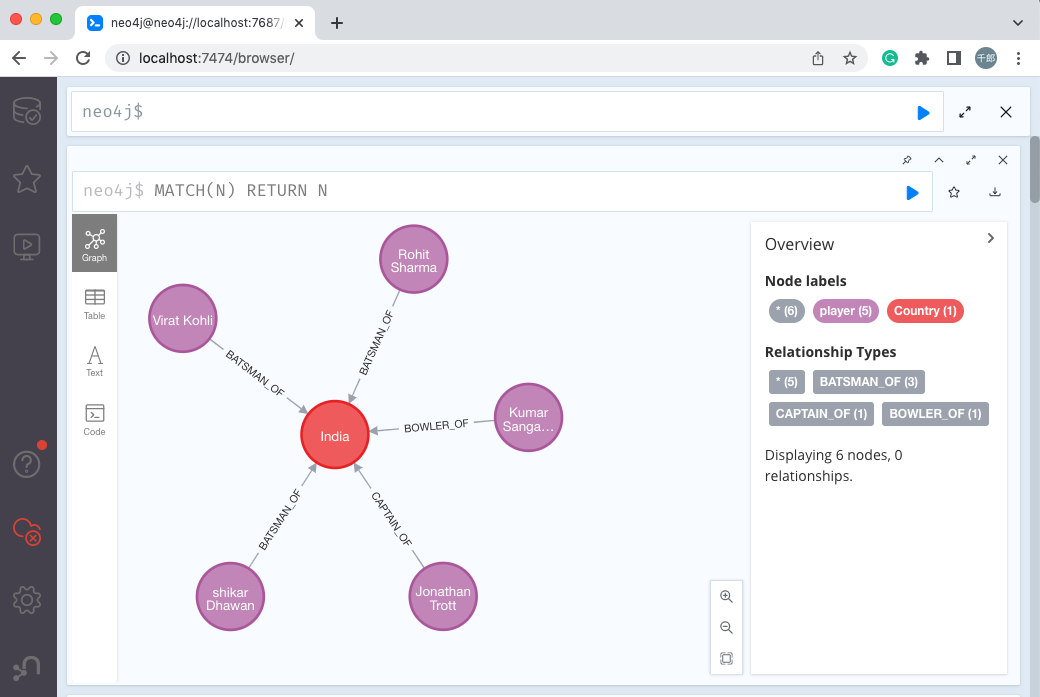Open the Chrome three-dot menu
This screenshot has width=1040, height=697.
[1018, 58]
